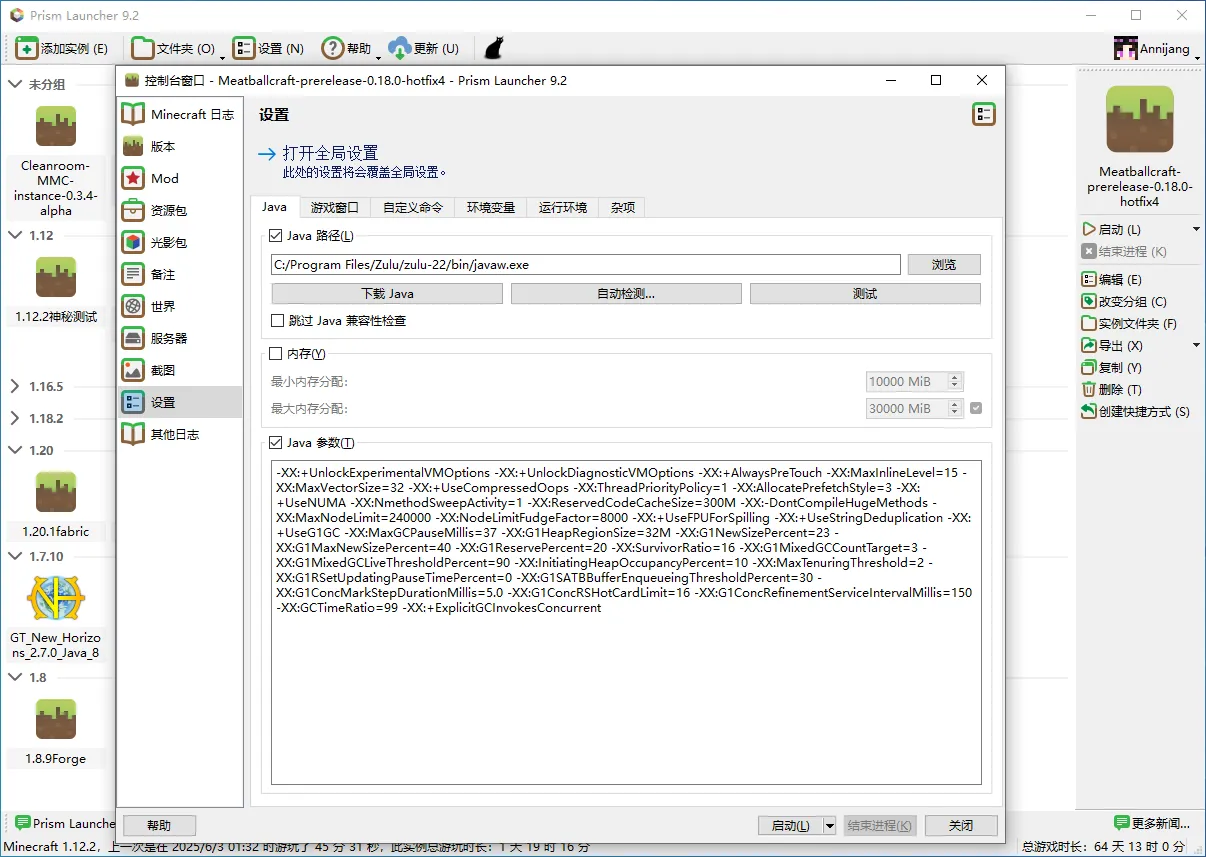
Task: Collapse 1.12 group
Action: (15, 235)
